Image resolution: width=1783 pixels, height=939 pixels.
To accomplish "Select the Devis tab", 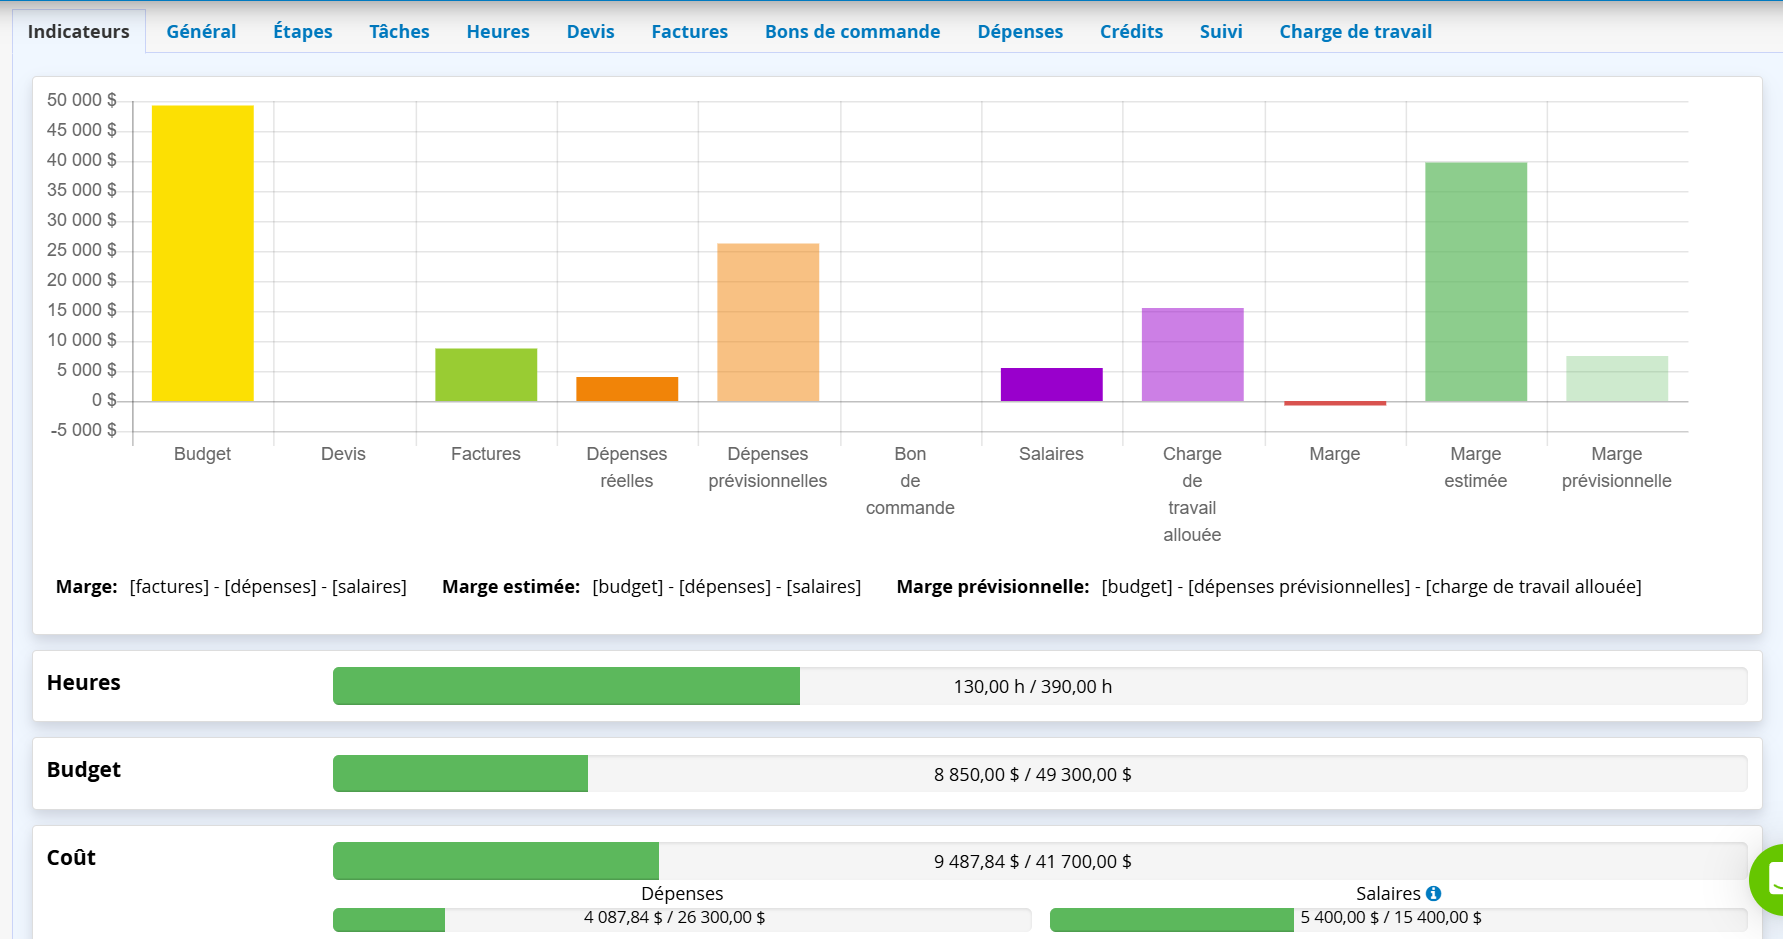I will tap(590, 31).
